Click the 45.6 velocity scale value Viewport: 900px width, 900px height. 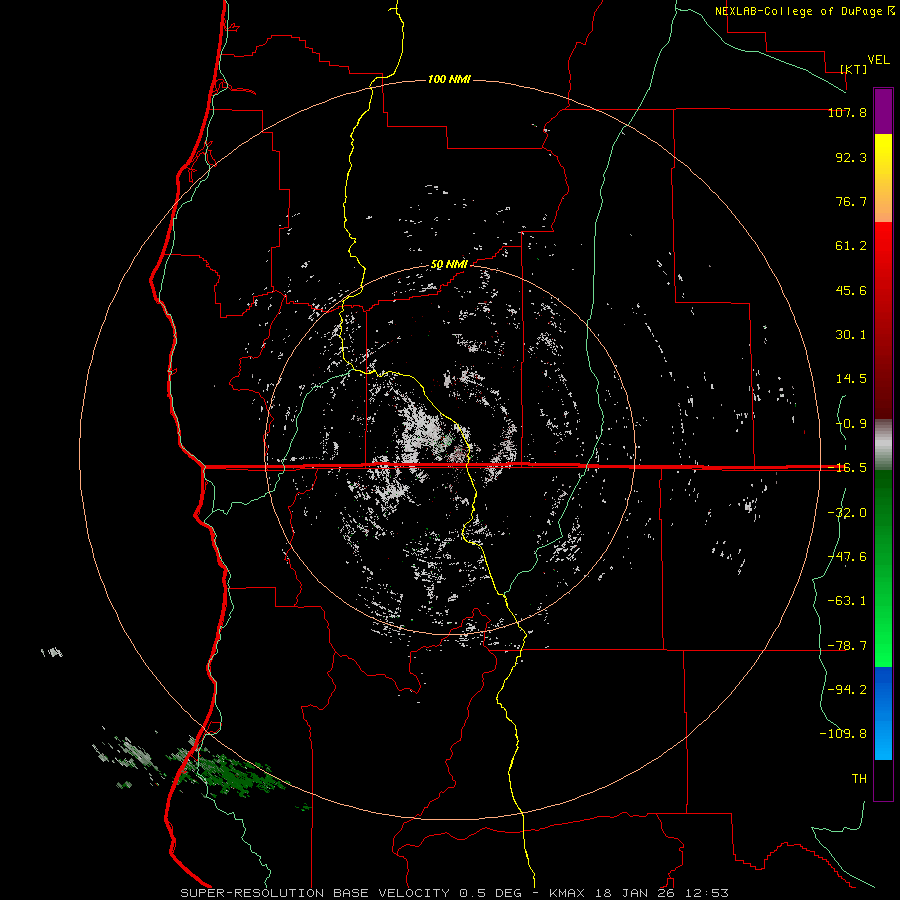click(851, 290)
